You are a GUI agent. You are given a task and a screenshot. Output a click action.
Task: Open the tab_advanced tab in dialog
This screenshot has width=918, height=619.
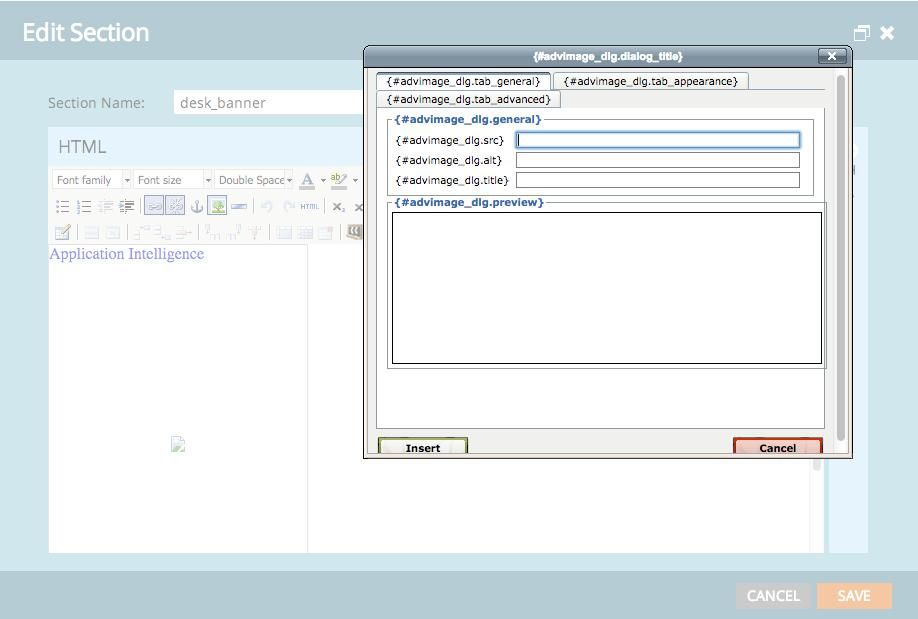468,99
